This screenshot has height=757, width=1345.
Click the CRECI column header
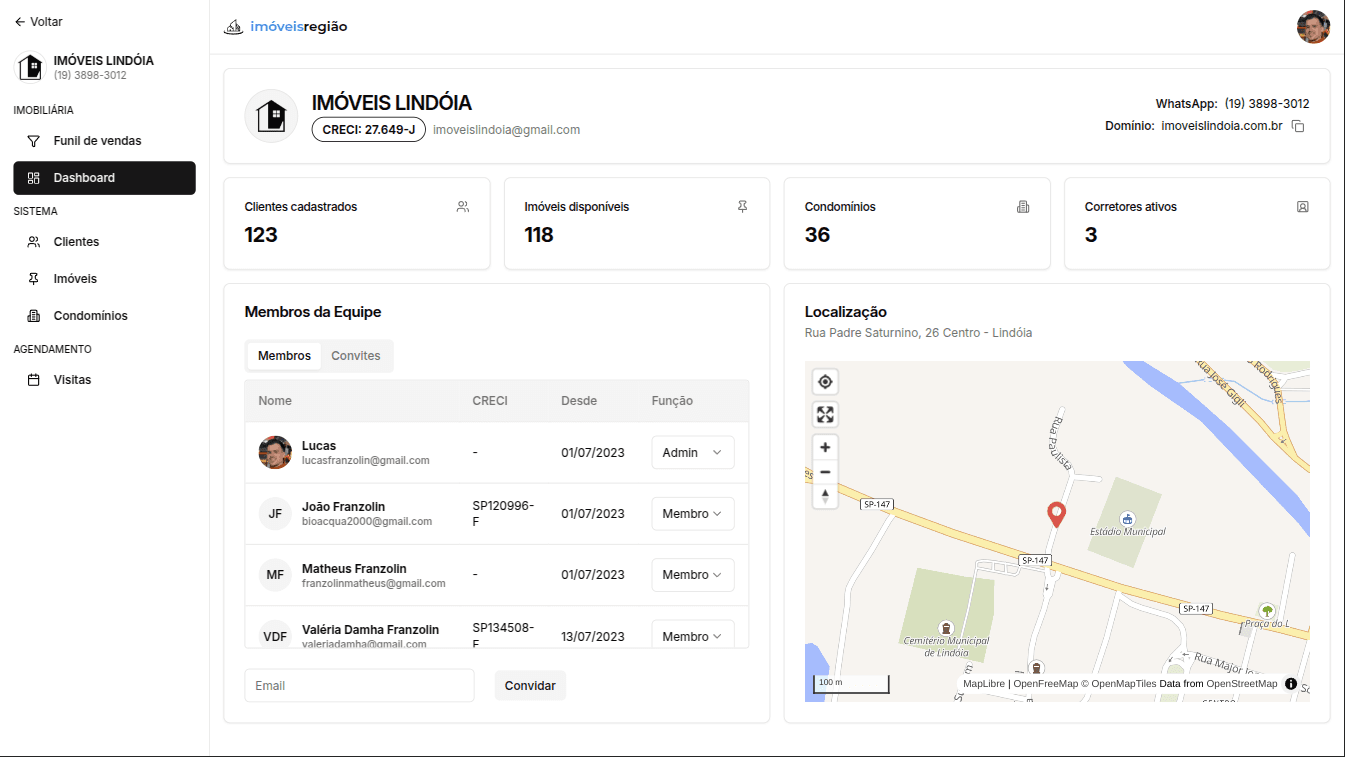(x=490, y=401)
